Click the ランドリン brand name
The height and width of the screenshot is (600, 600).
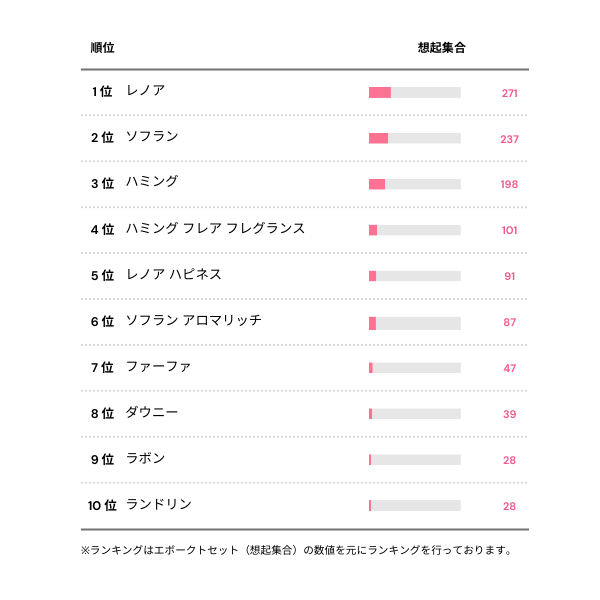click(158, 505)
